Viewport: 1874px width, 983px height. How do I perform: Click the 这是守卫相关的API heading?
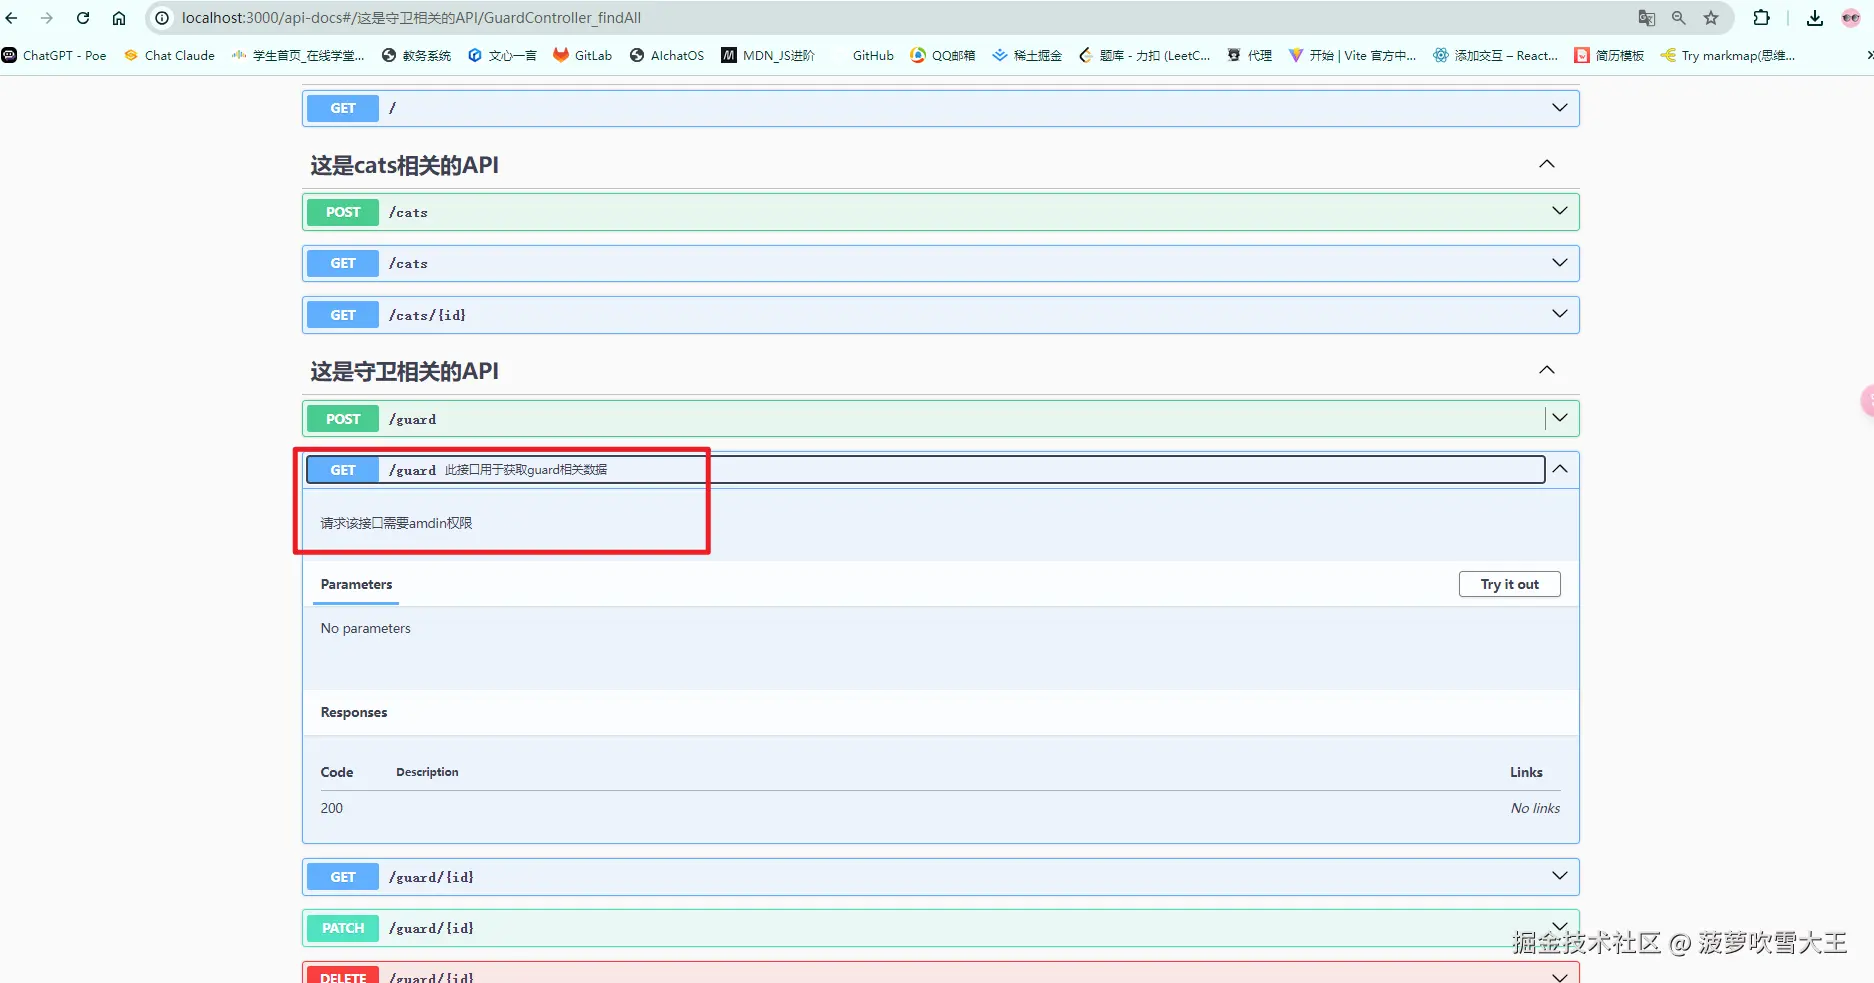[x=404, y=371]
